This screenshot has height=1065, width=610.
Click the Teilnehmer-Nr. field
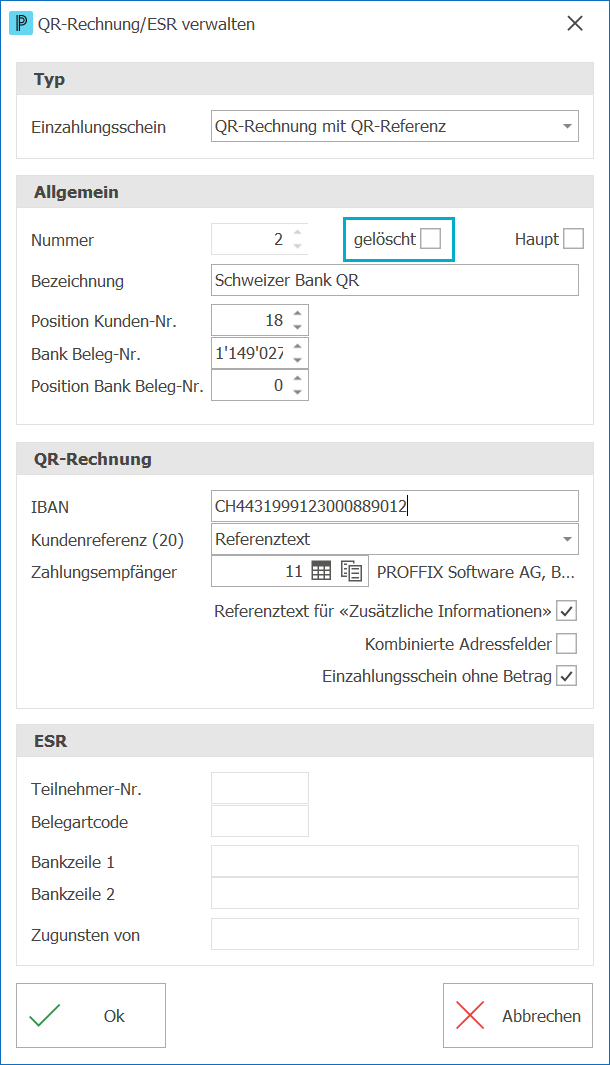(260, 788)
